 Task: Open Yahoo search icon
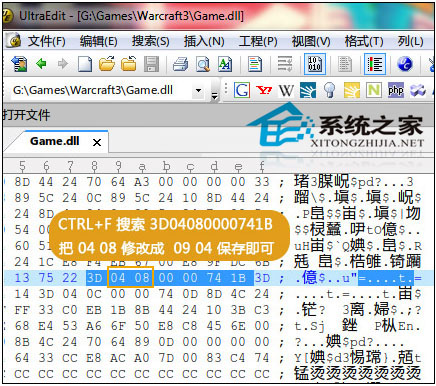pyautogui.click(x=264, y=90)
